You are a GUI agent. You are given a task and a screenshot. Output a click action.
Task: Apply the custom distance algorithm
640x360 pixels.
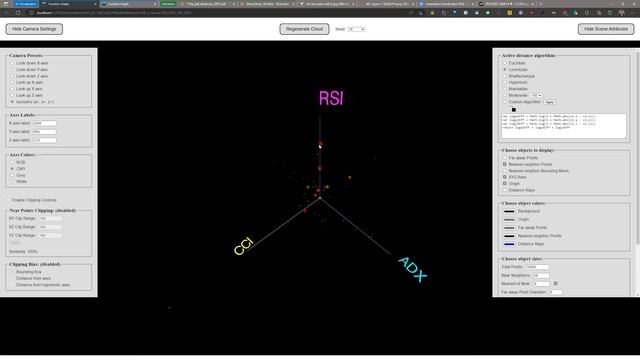coord(549,102)
